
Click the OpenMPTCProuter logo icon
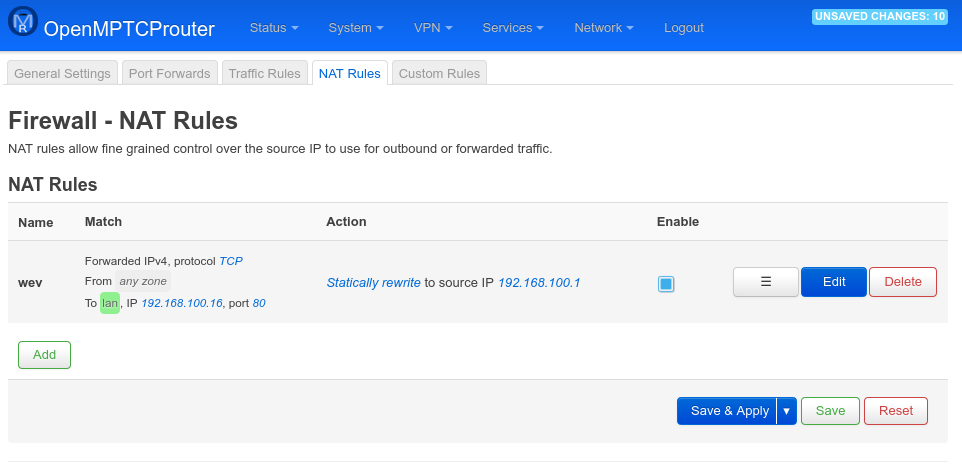point(23,21)
